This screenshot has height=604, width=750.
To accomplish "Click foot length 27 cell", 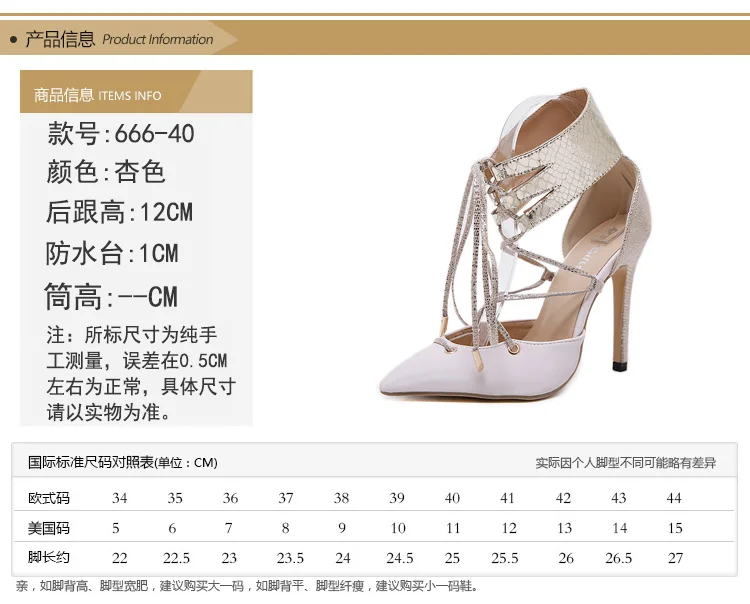I will click(x=675, y=558).
